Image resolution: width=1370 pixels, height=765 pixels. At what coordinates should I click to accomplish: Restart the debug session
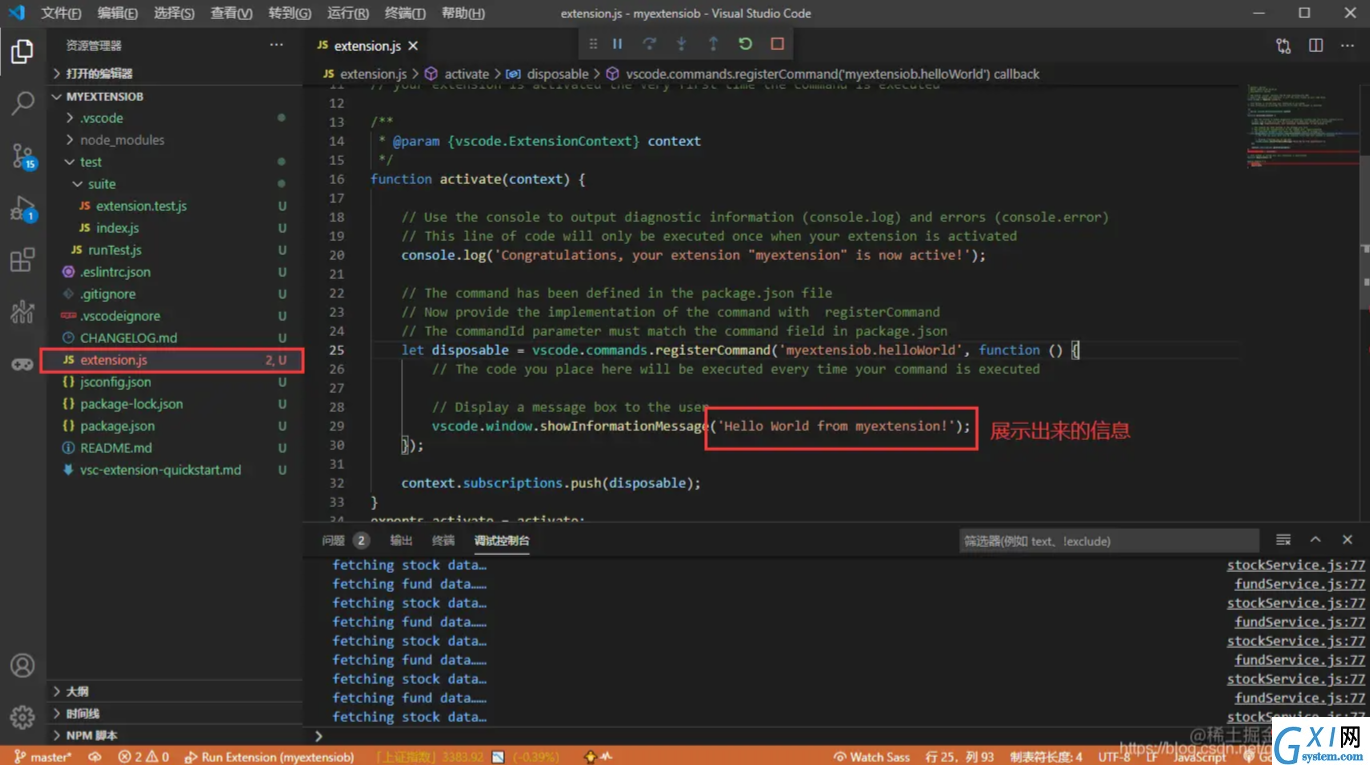[745, 44]
